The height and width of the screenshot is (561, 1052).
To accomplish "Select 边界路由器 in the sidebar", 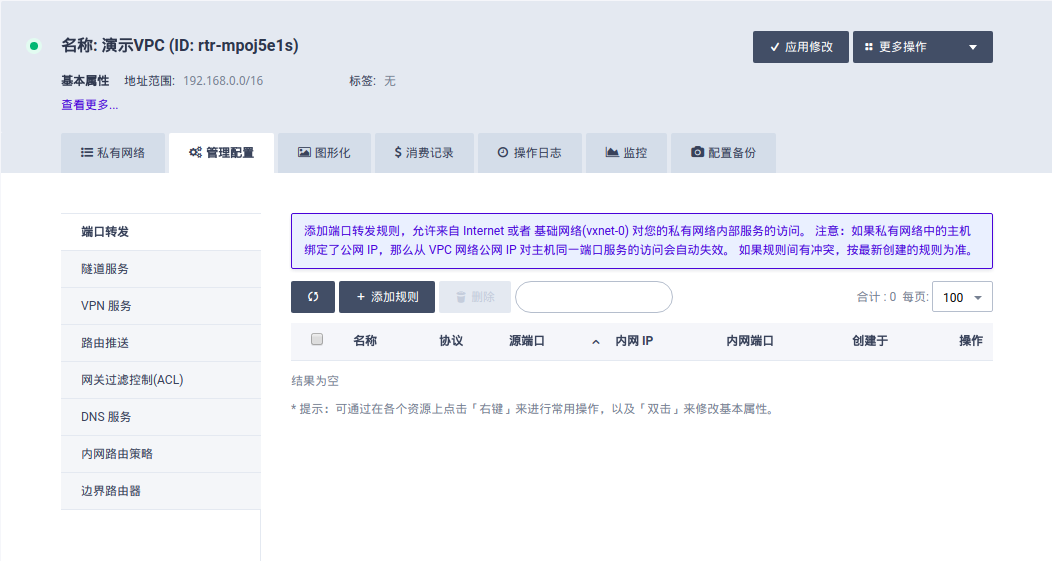I will coord(161,491).
